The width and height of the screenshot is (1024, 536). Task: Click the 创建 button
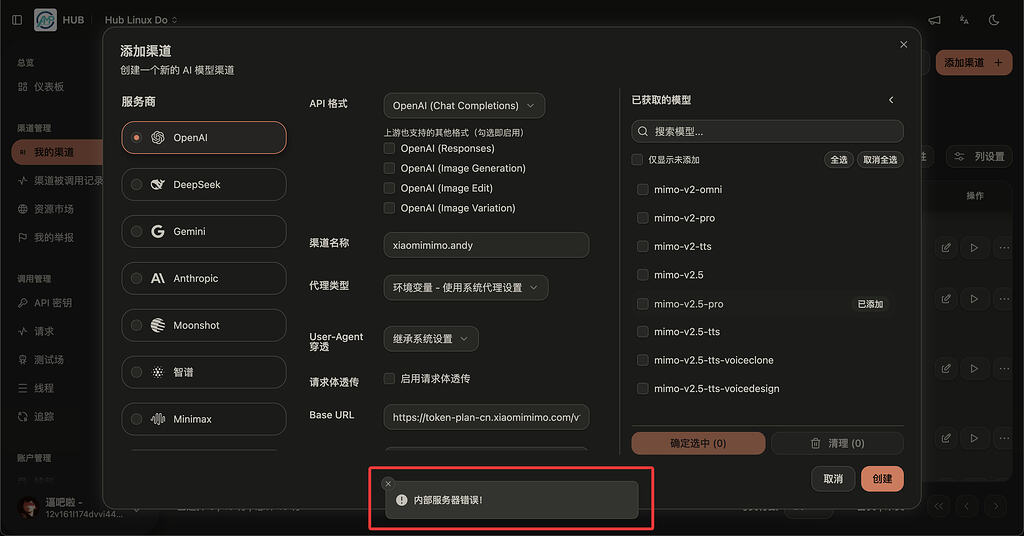point(882,479)
